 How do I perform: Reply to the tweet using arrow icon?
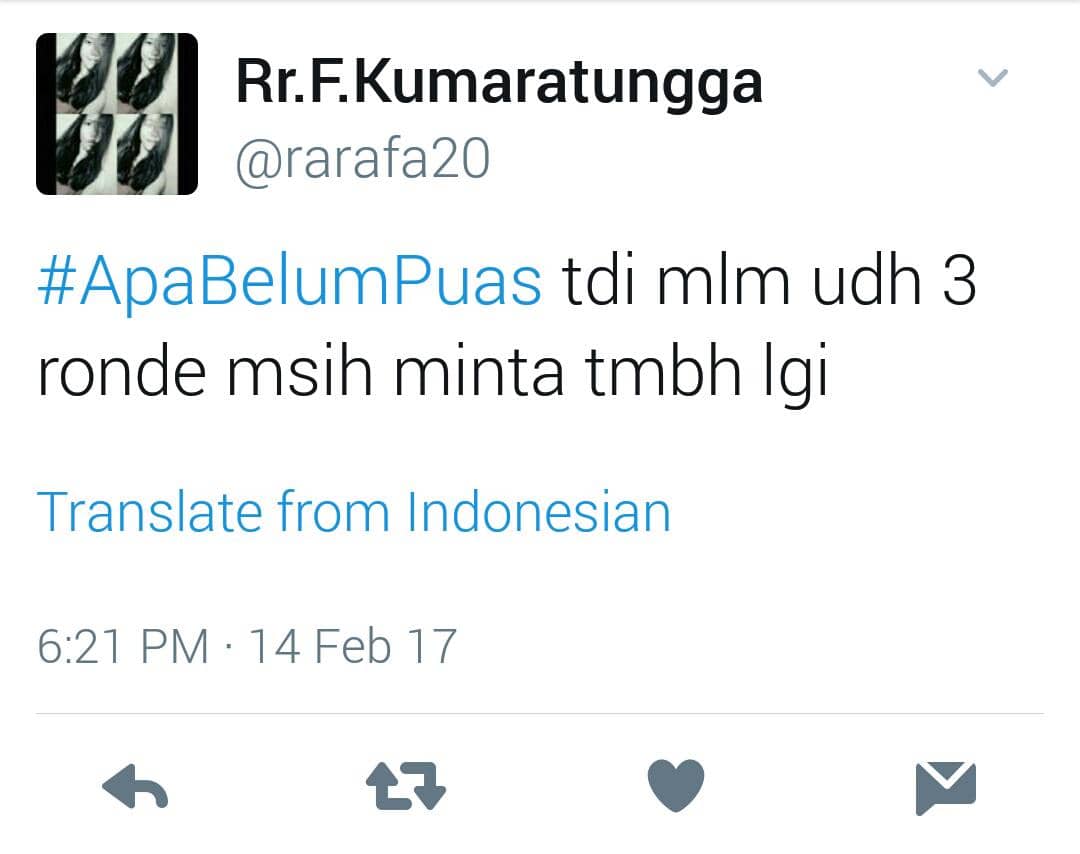[x=135, y=786]
